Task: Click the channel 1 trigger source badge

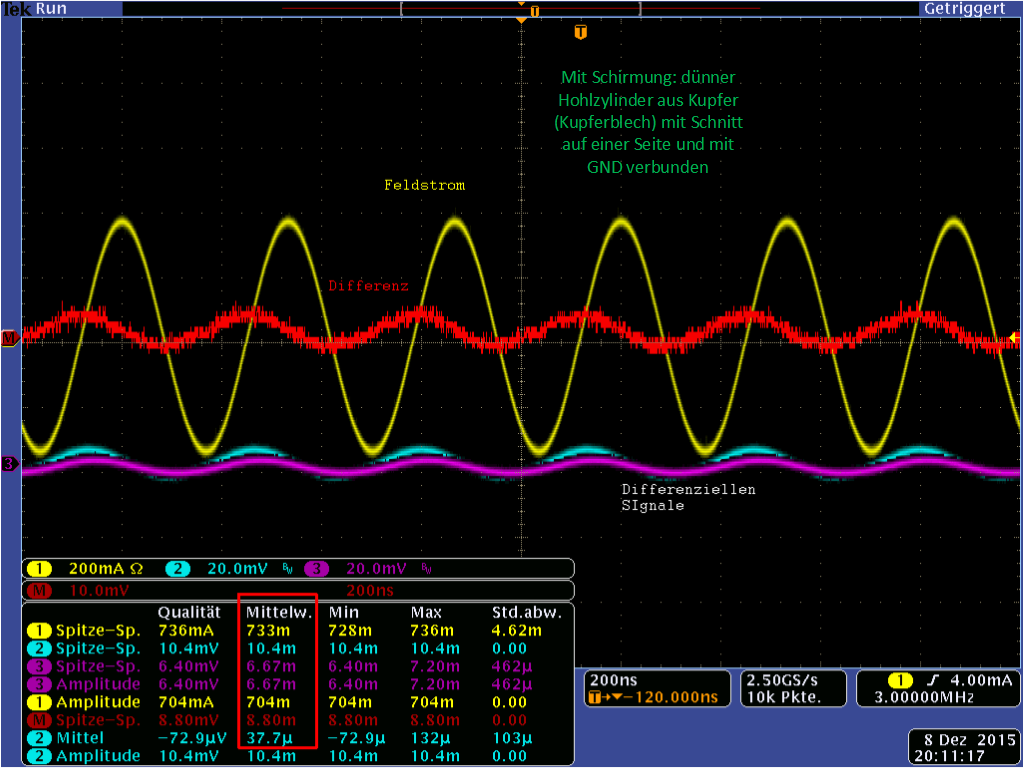Action: [900, 680]
